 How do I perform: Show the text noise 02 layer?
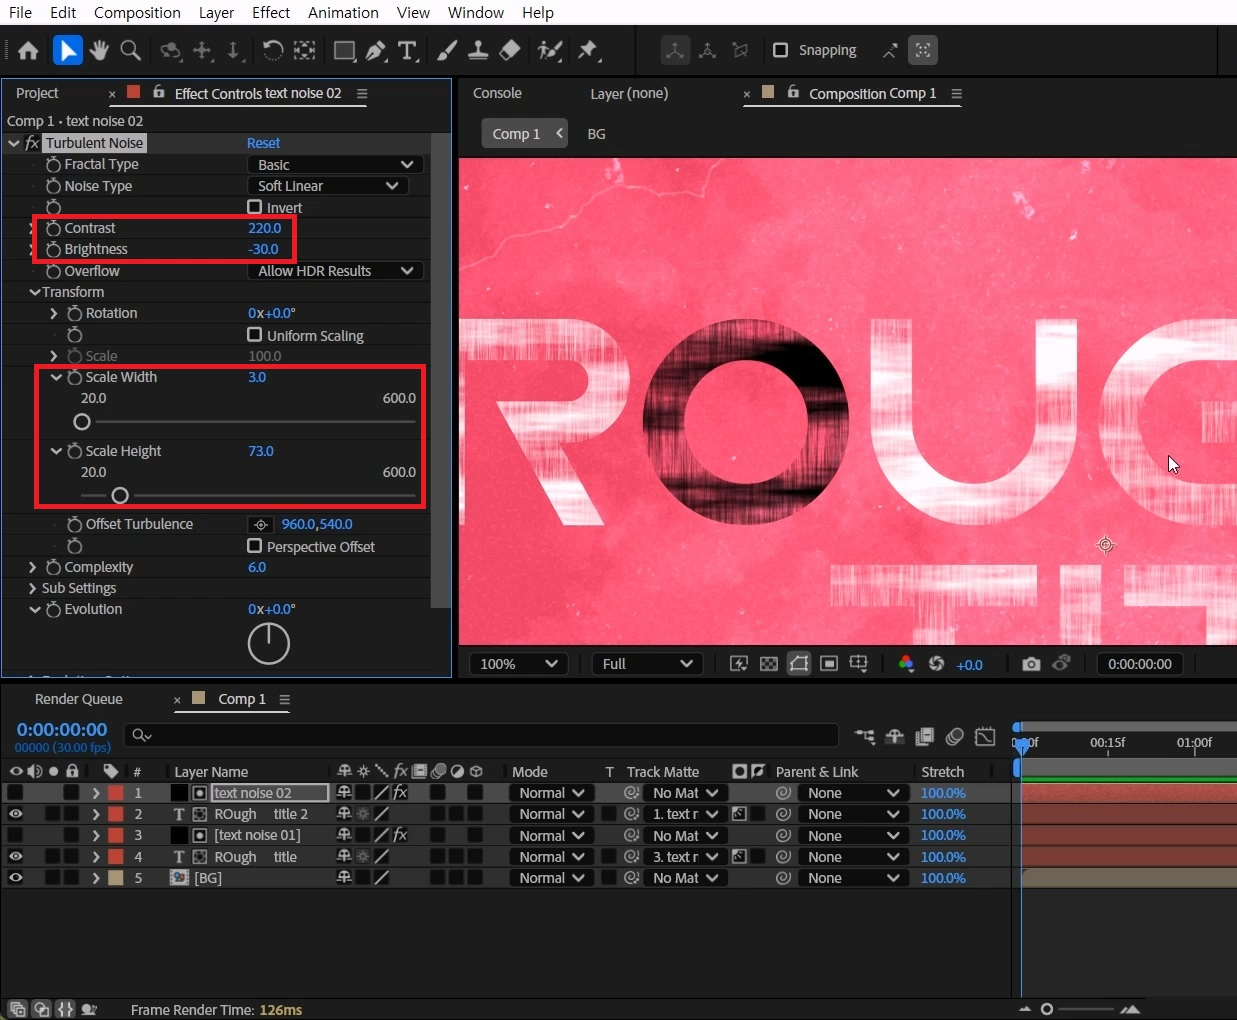pos(15,793)
